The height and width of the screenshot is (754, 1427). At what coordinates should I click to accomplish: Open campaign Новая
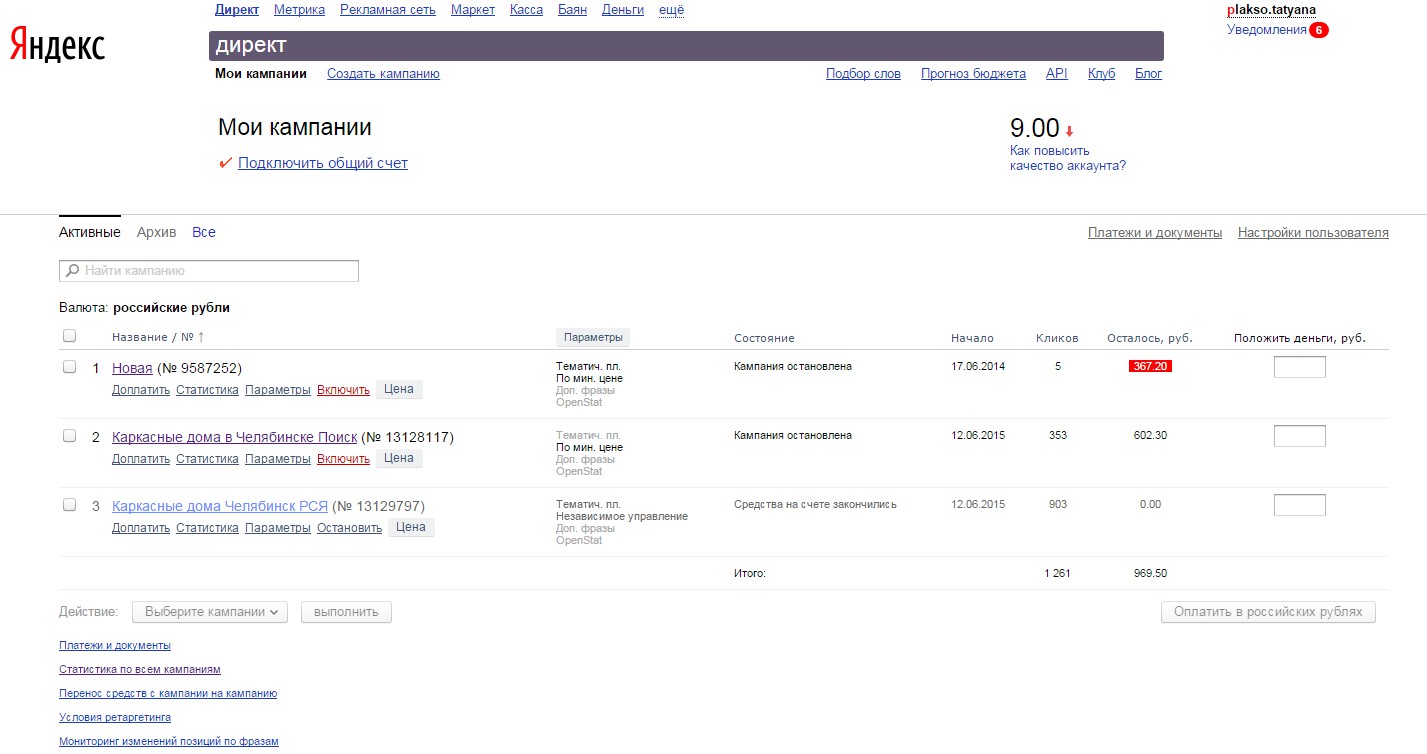point(132,368)
